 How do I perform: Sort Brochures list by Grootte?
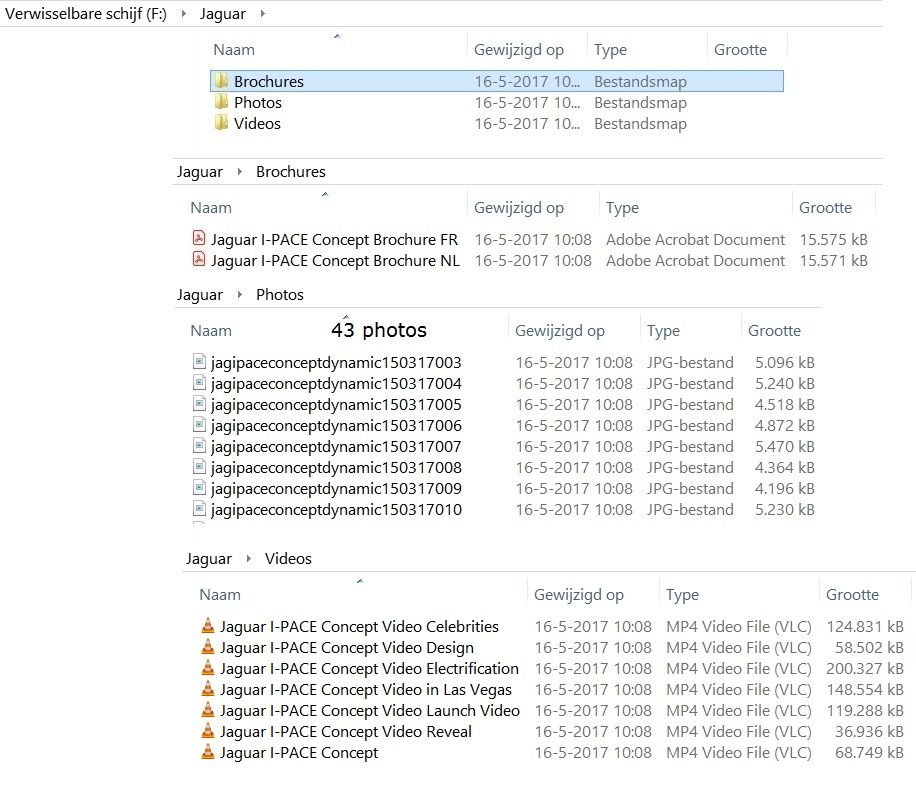pos(825,208)
